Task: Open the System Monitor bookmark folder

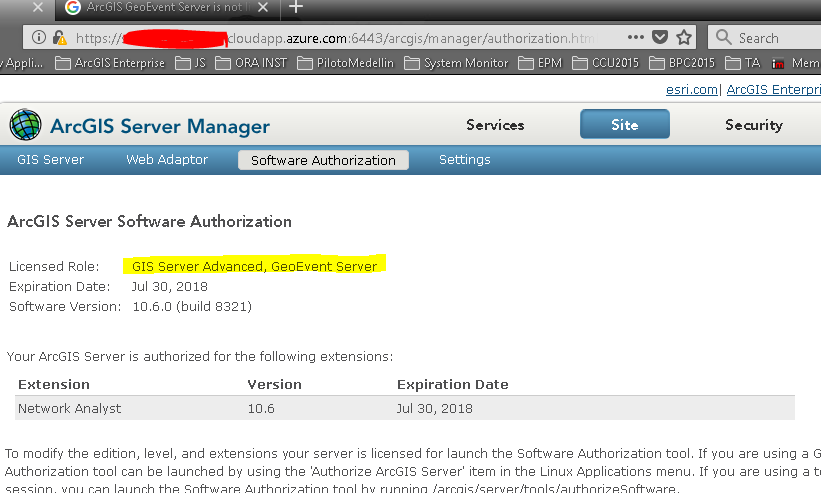Action: (456, 63)
